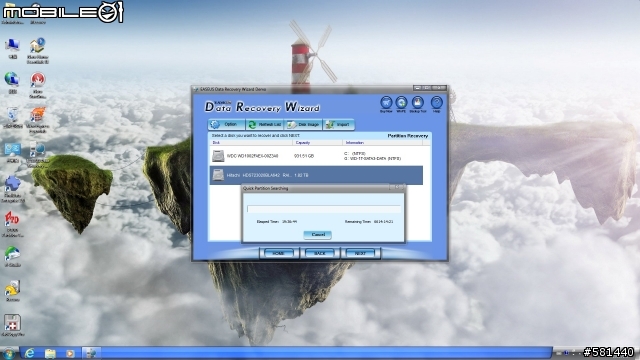640x360 pixels.
Task: Click the Option toolbar button
Action: (227, 124)
